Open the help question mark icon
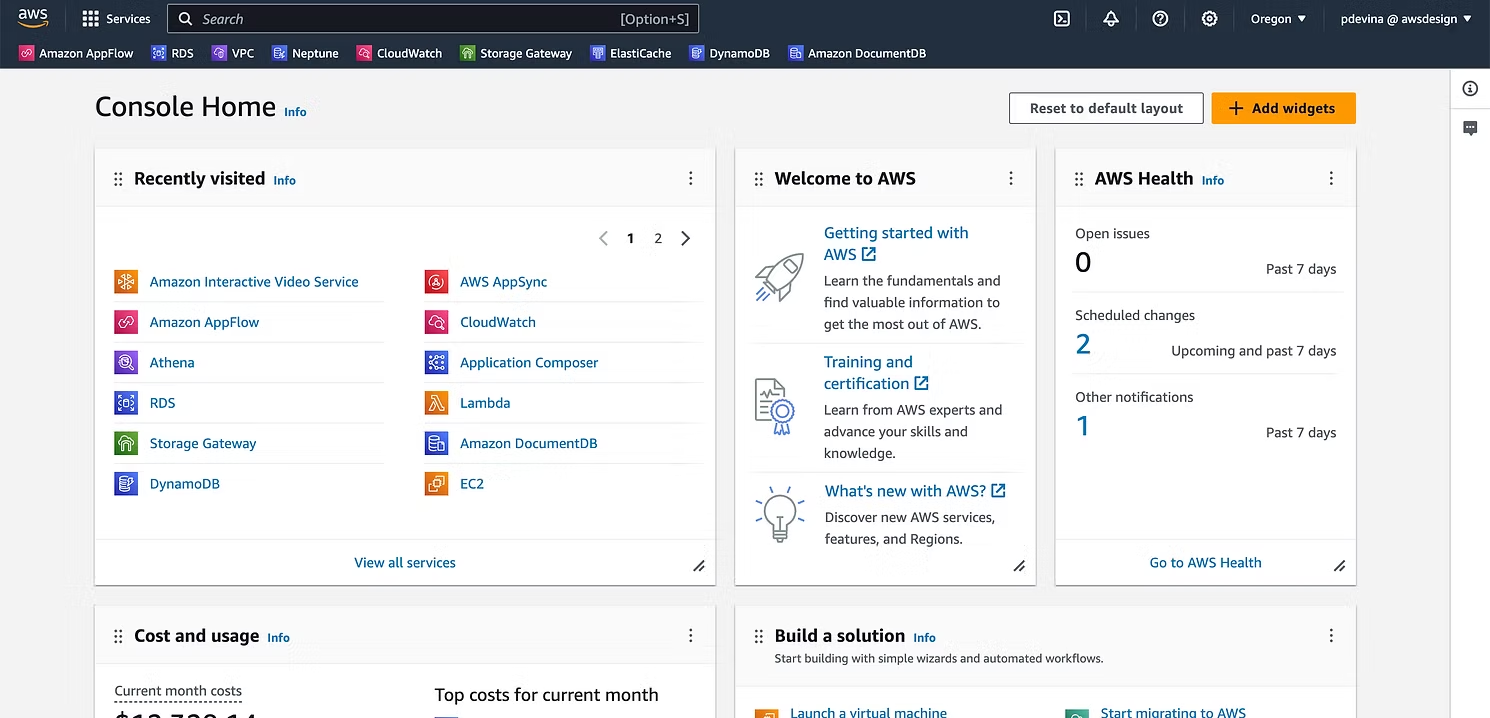 pyautogui.click(x=1160, y=19)
